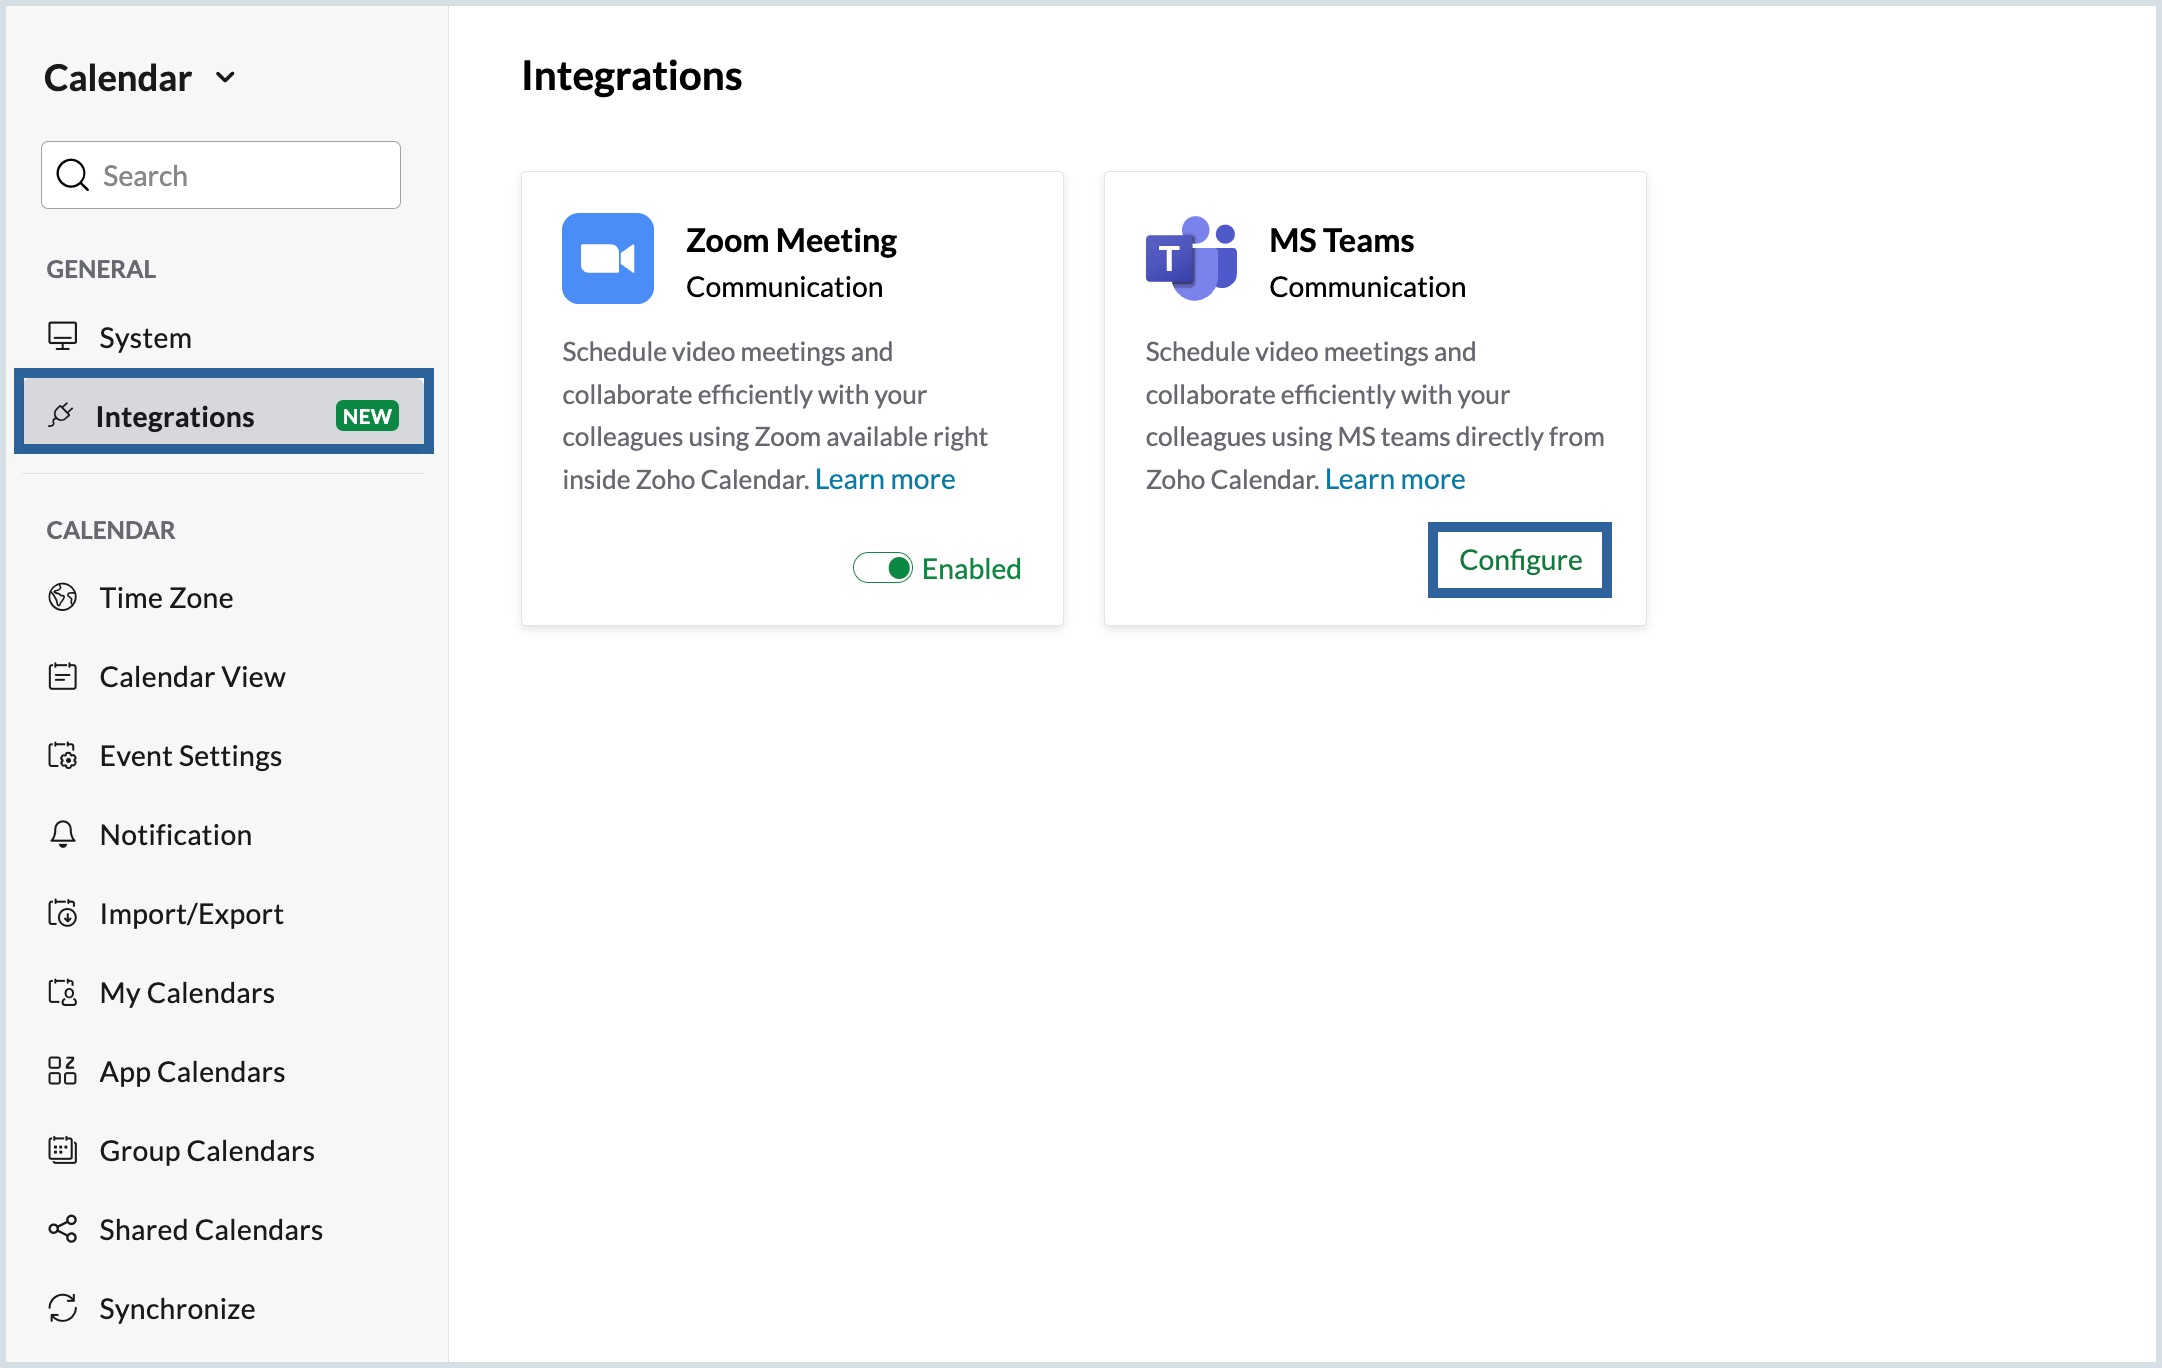This screenshot has height=1368, width=2162.
Task: Click the Integrations page heading
Action: pos(631,76)
